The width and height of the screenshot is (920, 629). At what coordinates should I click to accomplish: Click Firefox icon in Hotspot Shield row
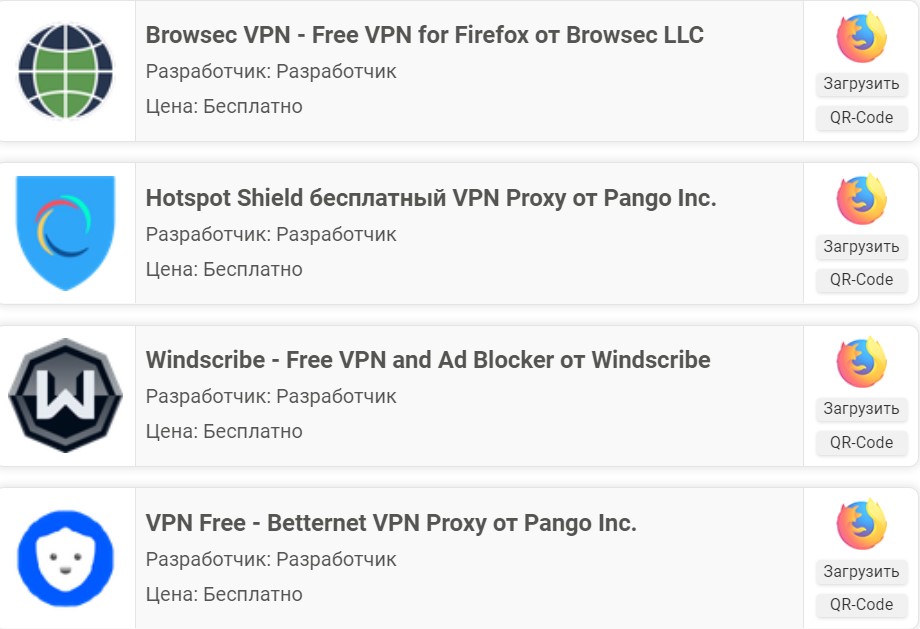(861, 199)
